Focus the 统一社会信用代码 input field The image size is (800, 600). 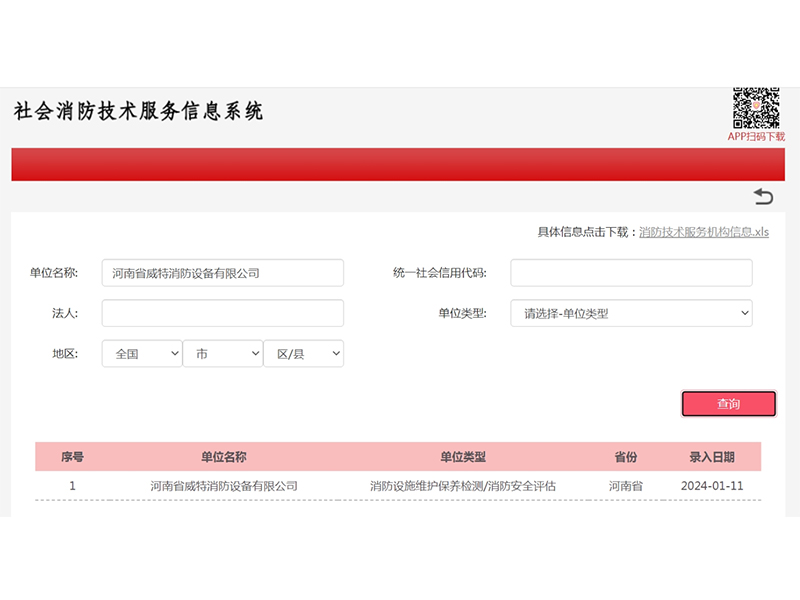pos(631,273)
